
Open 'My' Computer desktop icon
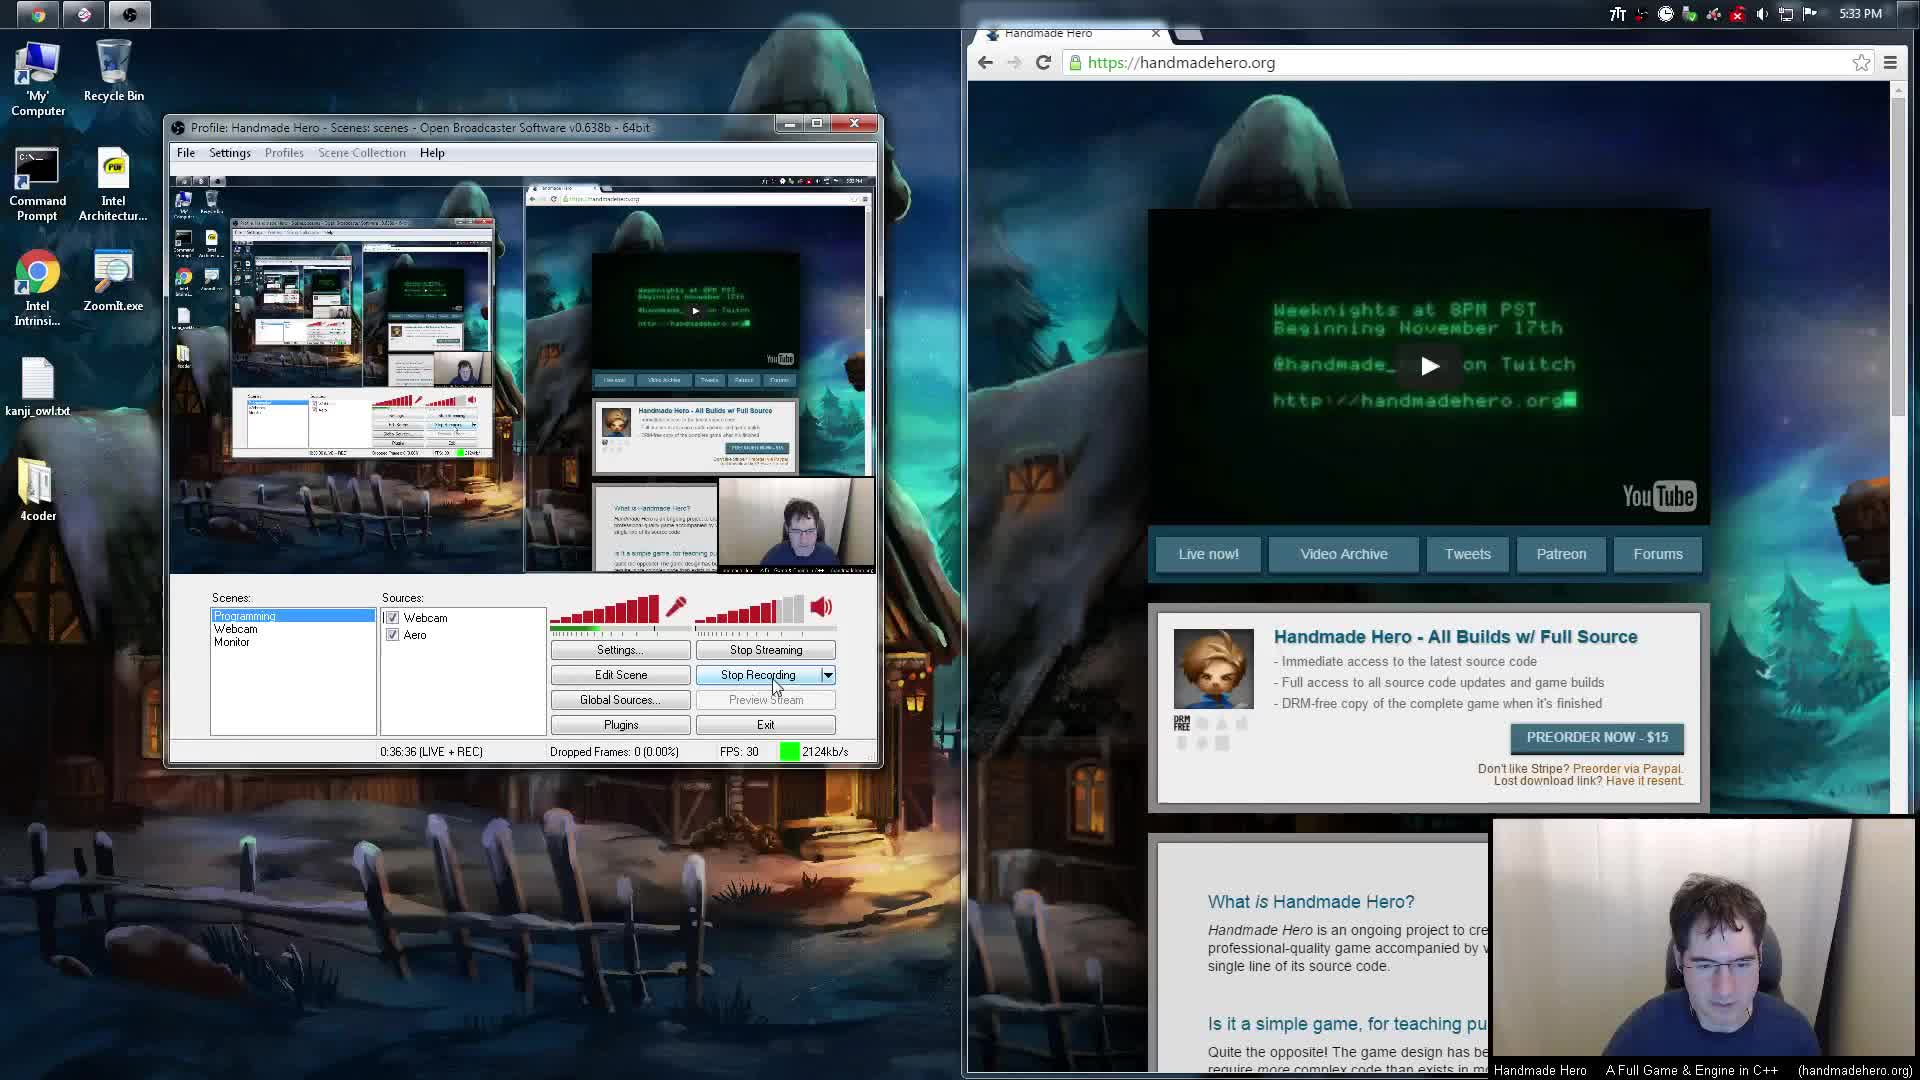38,80
